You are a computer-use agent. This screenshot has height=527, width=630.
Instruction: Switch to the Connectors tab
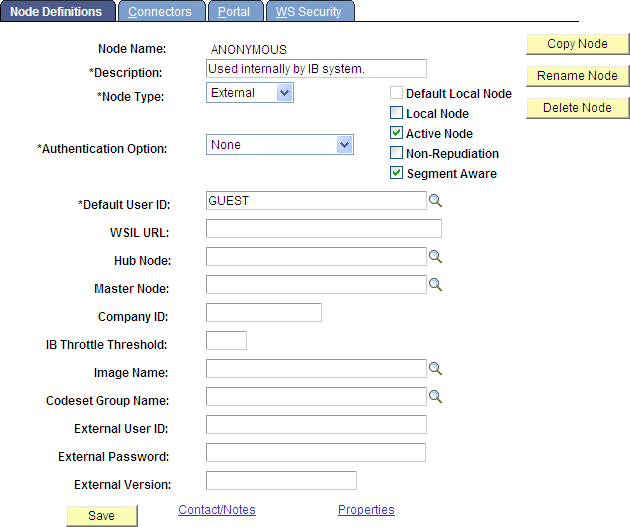click(x=160, y=12)
